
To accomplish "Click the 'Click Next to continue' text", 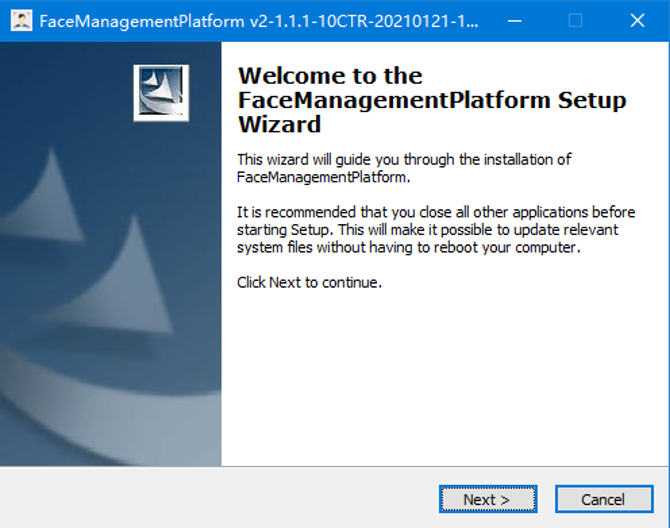I will [309, 283].
